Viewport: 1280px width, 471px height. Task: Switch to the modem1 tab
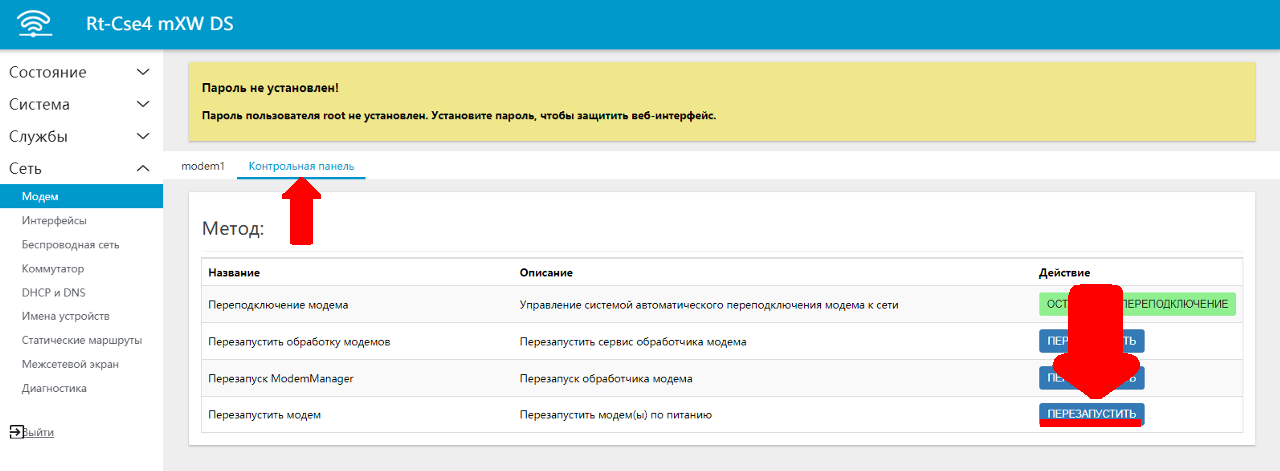click(203, 165)
